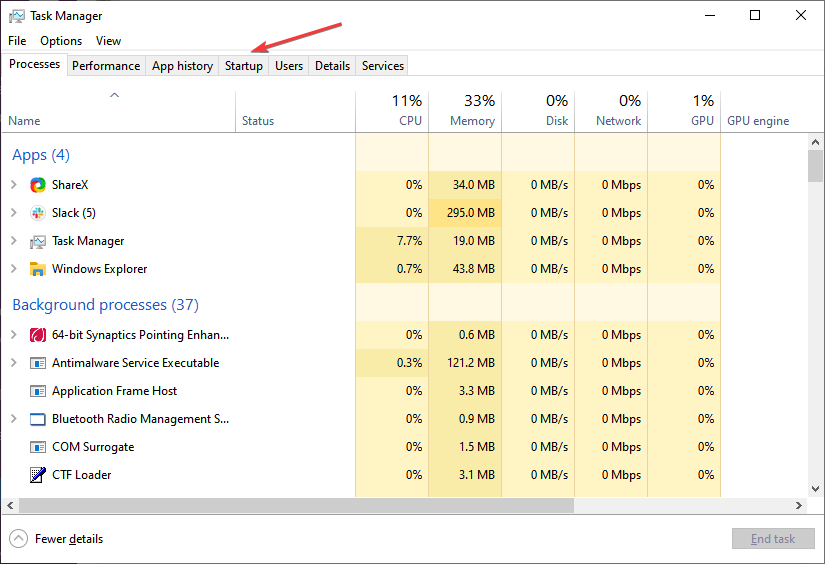Click the vertical scrollbar up arrow

click(815, 142)
